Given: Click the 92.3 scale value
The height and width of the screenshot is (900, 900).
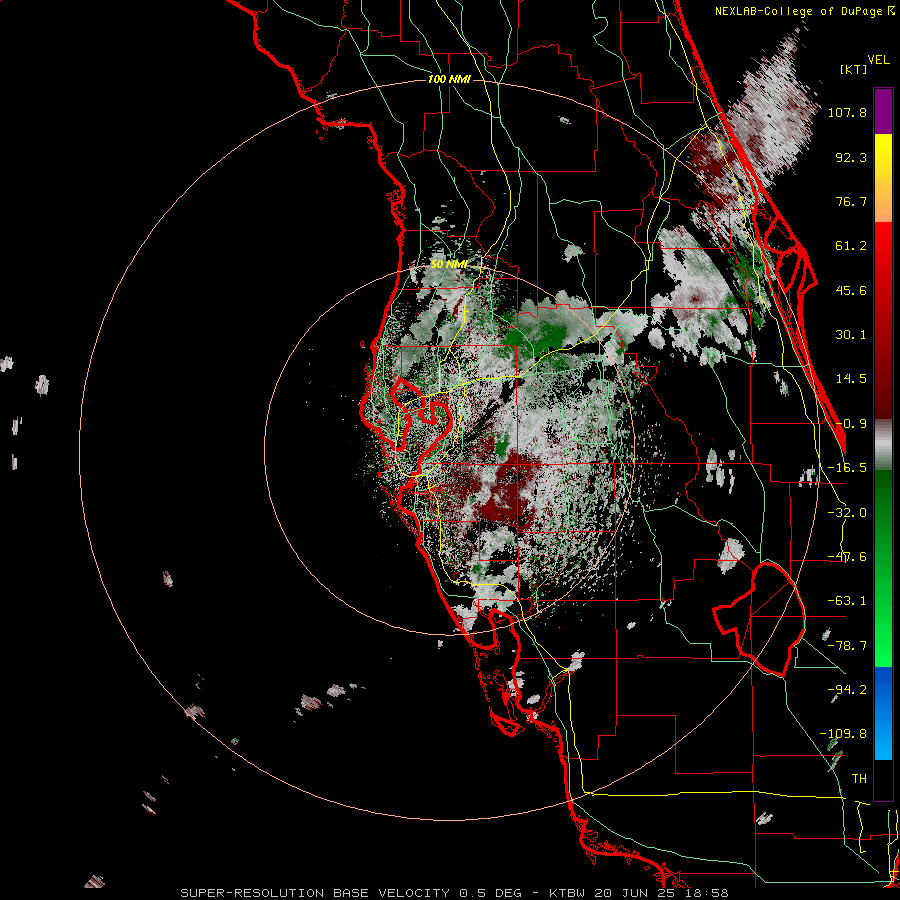Looking at the screenshot, I should tap(851, 157).
